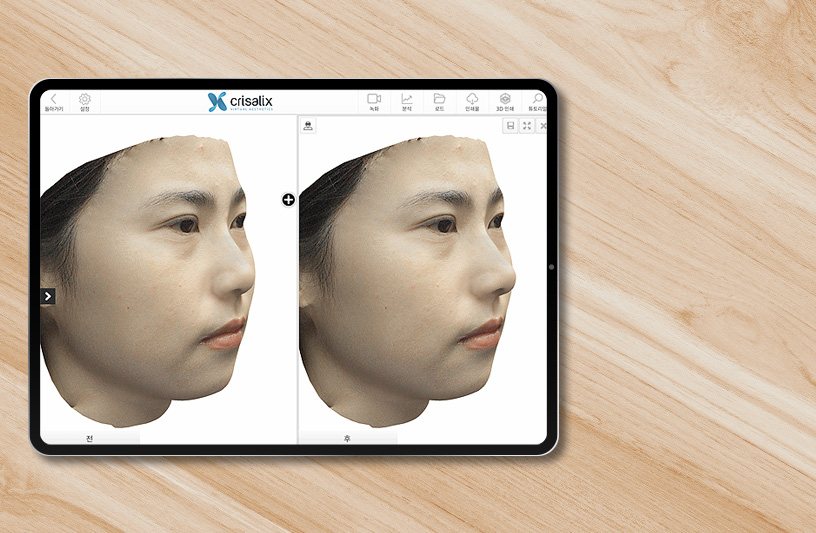Image resolution: width=816 pixels, height=533 pixels.
Task: Click the before 3D face model
Action: [x=147, y=281]
